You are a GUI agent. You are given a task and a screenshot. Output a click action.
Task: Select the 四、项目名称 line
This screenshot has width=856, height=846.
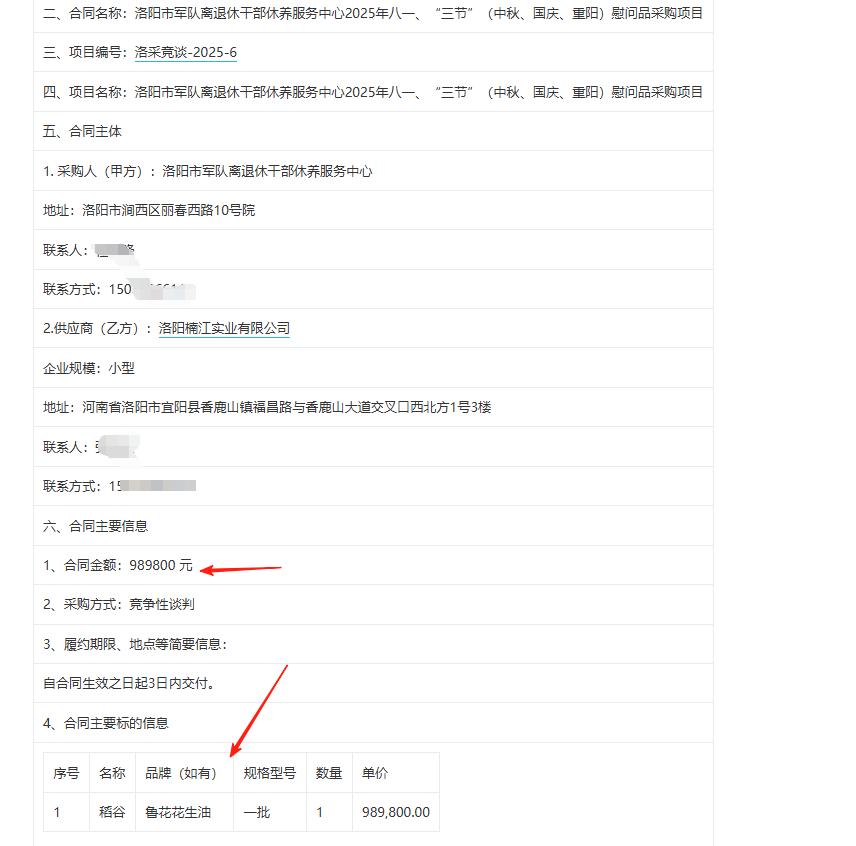pos(373,92)
